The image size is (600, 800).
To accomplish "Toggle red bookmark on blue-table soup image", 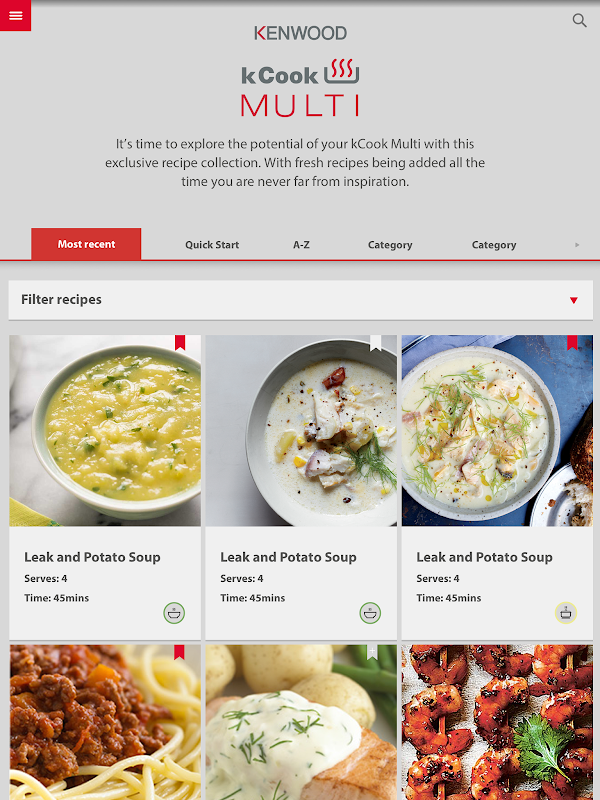I will (x=572, y=342).
